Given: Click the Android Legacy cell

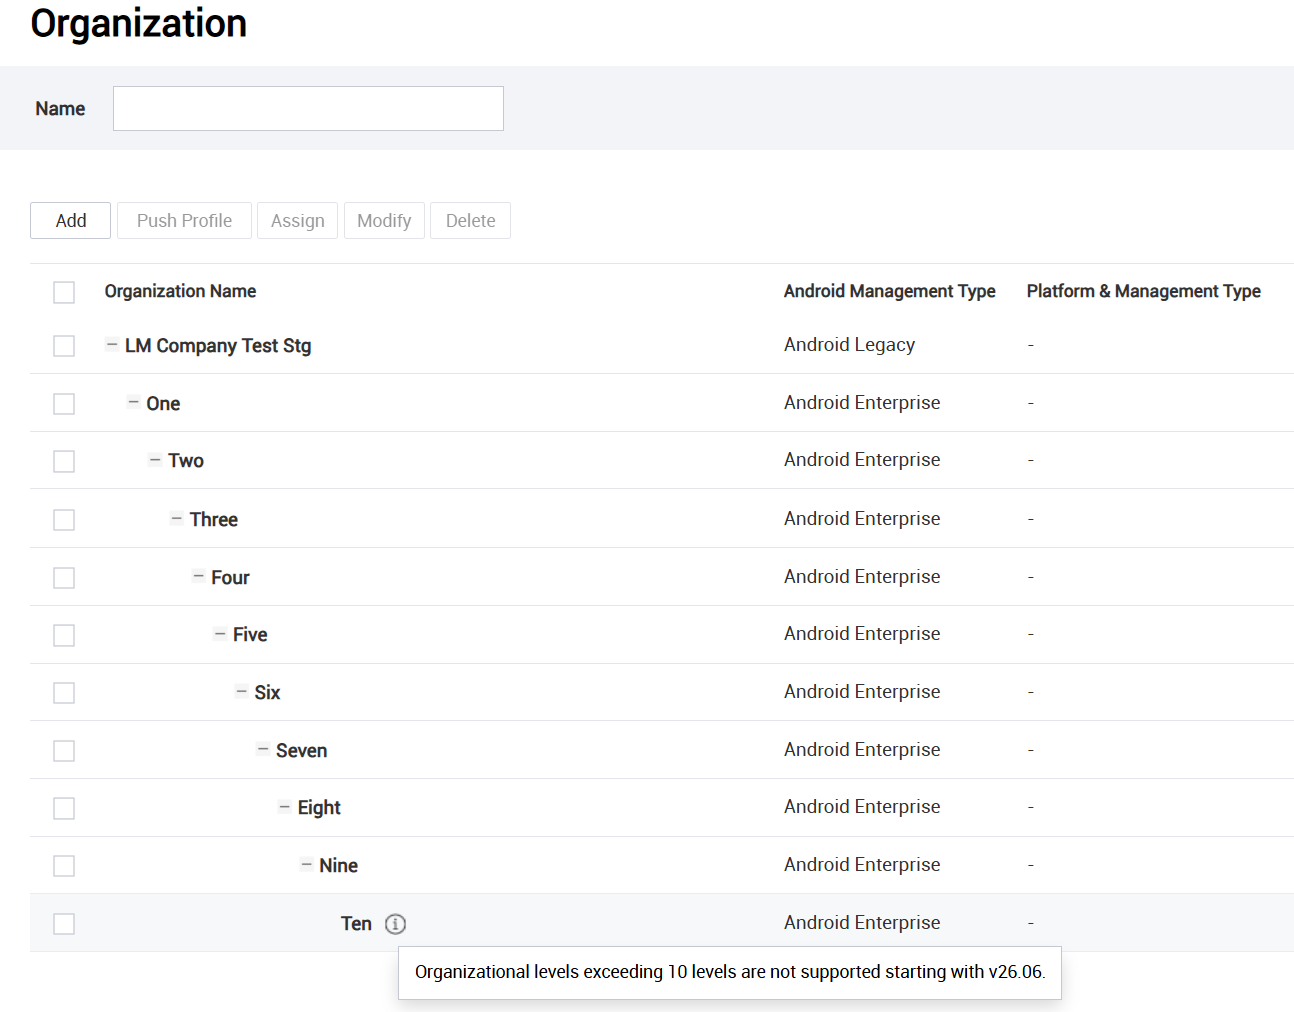Looking at the screenshot, I should coord(850,345).
